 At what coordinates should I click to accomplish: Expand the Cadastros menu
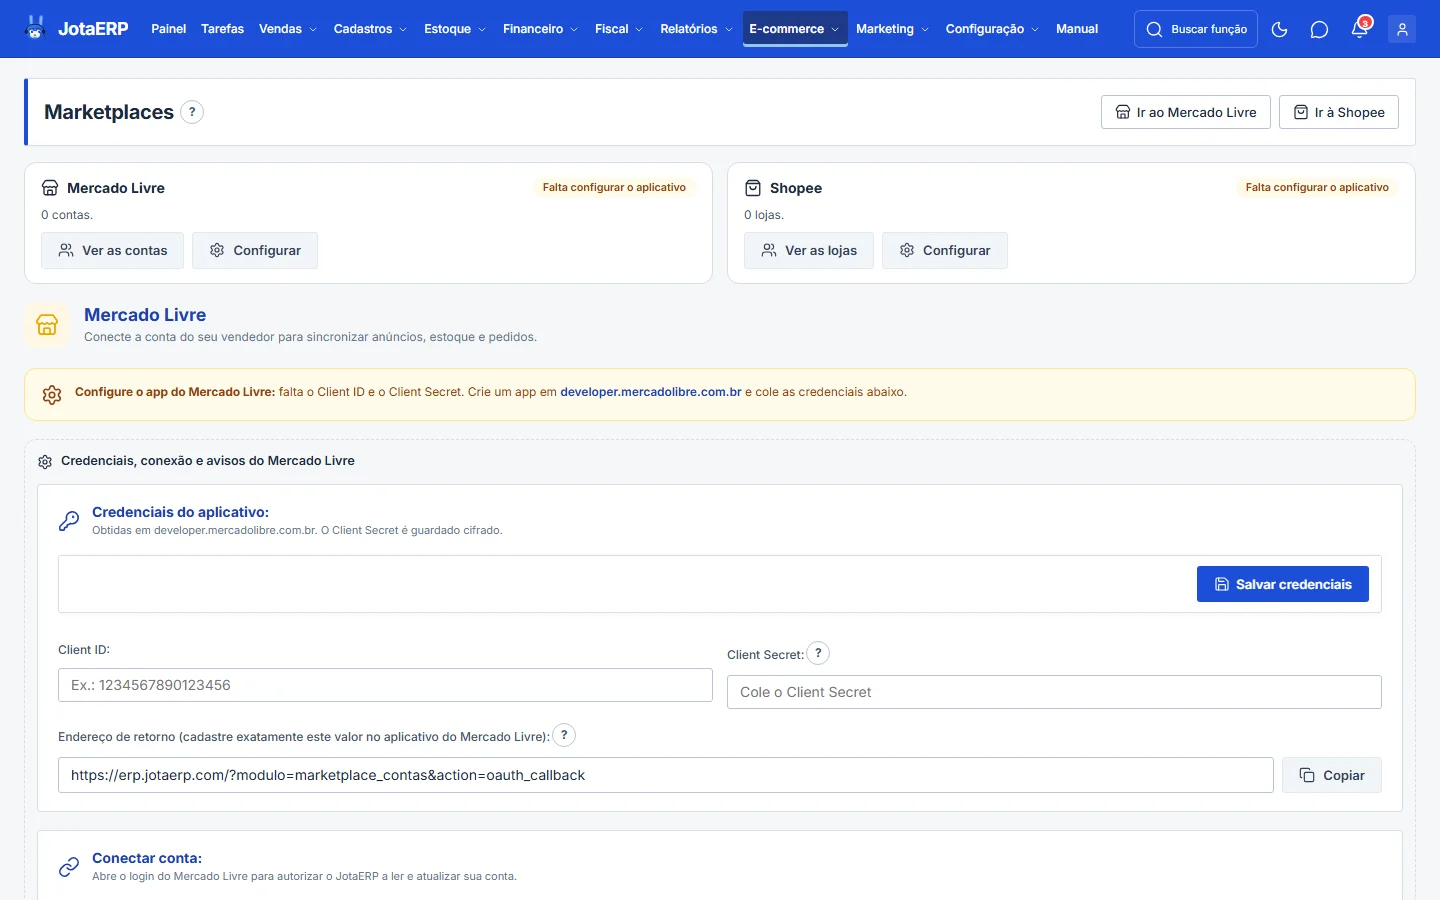tap(370, 29)
